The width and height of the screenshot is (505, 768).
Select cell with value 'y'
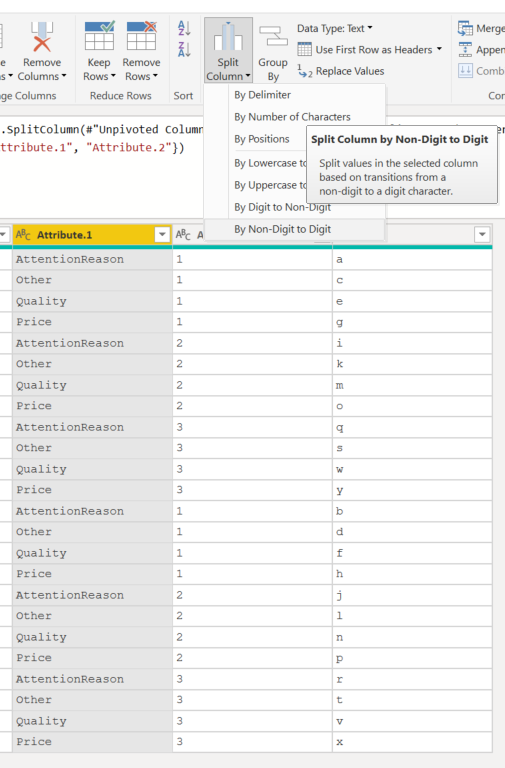[x=412, y=490]
